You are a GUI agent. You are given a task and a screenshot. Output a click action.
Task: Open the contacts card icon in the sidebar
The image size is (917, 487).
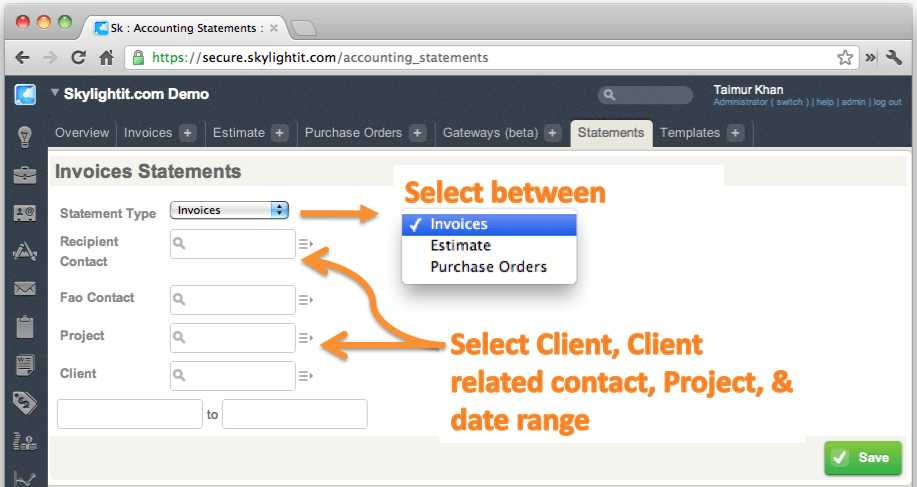[x=25, y=213]
